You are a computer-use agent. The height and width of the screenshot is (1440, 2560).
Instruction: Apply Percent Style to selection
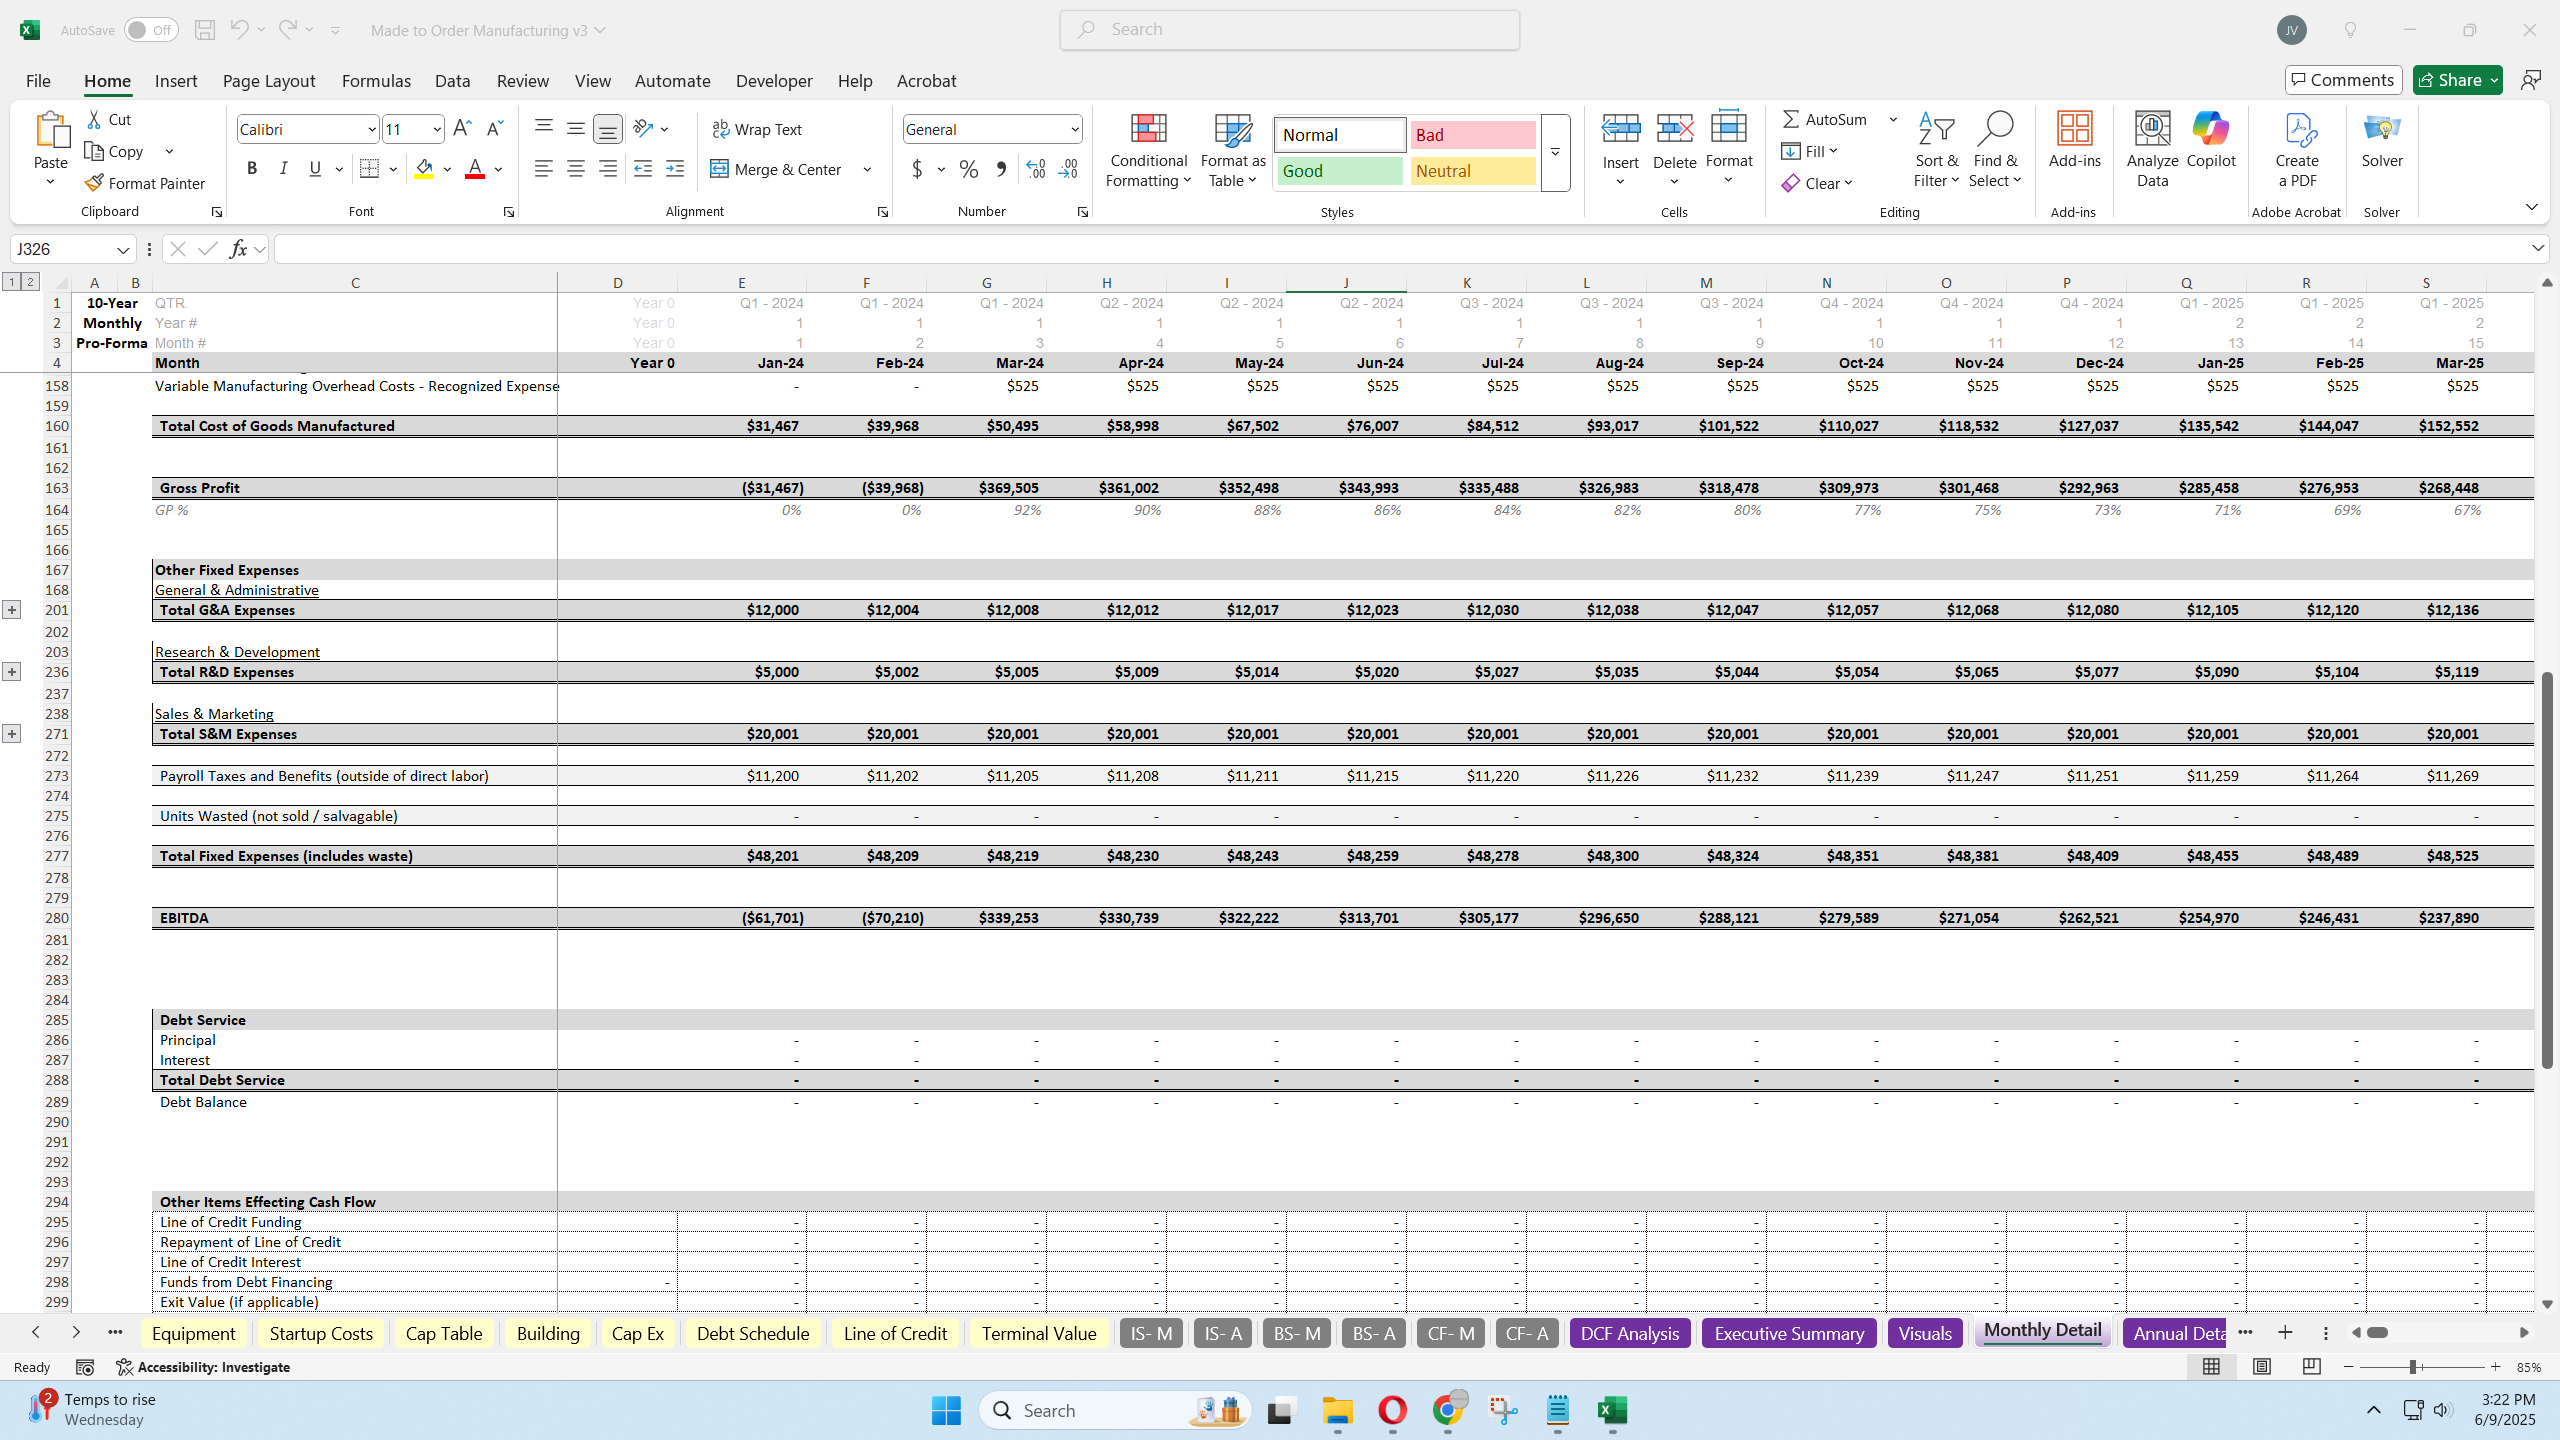pos(966,169)
